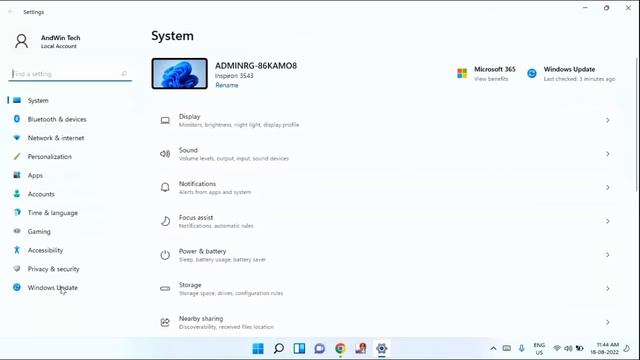Expand Focus assist row chevron
Viewport: 640px width, 360px height.
(x=608, y=221)
